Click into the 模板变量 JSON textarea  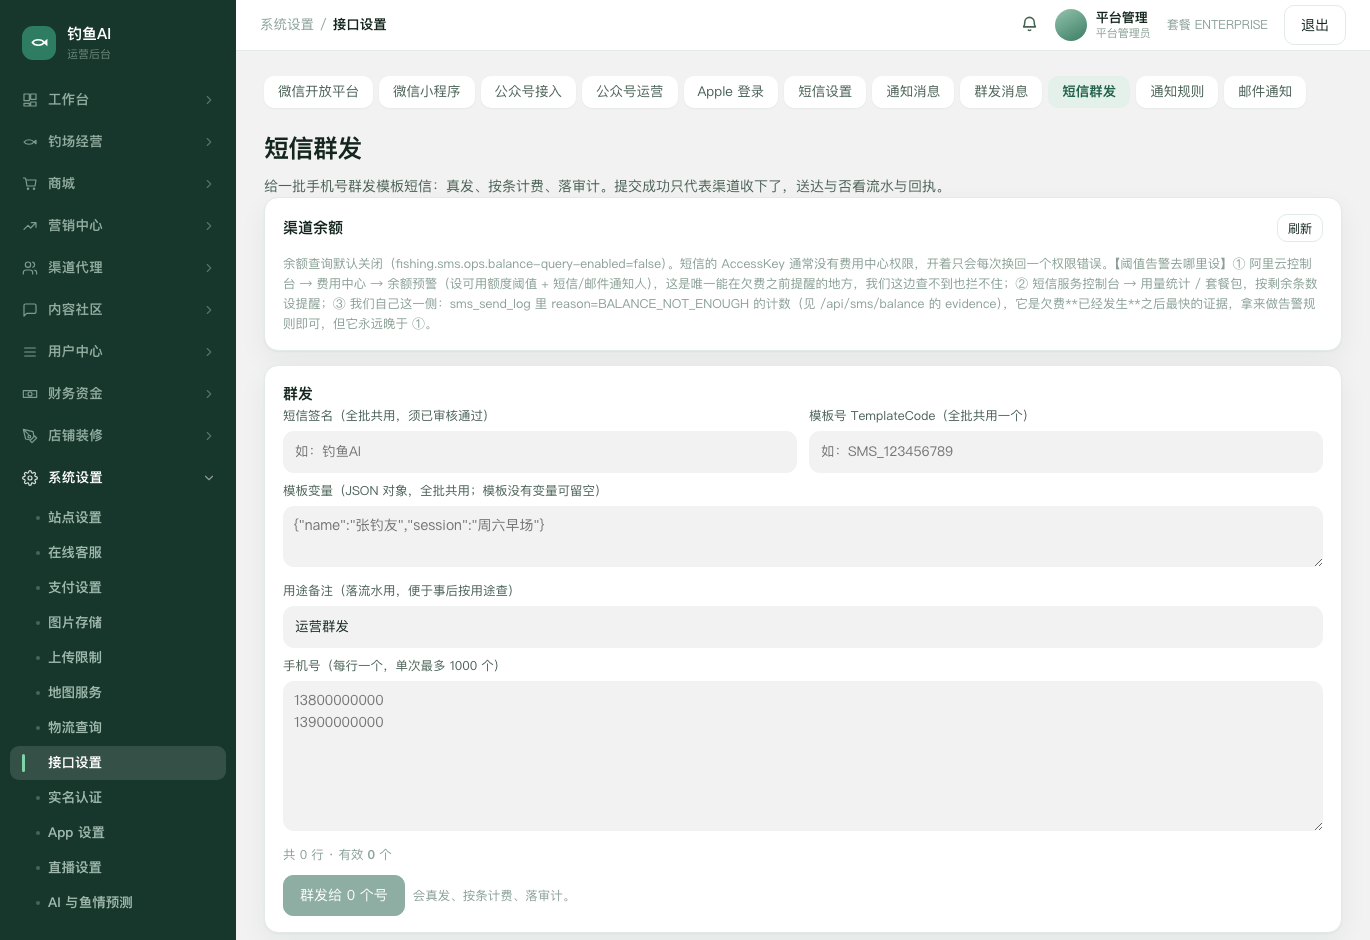803,537
